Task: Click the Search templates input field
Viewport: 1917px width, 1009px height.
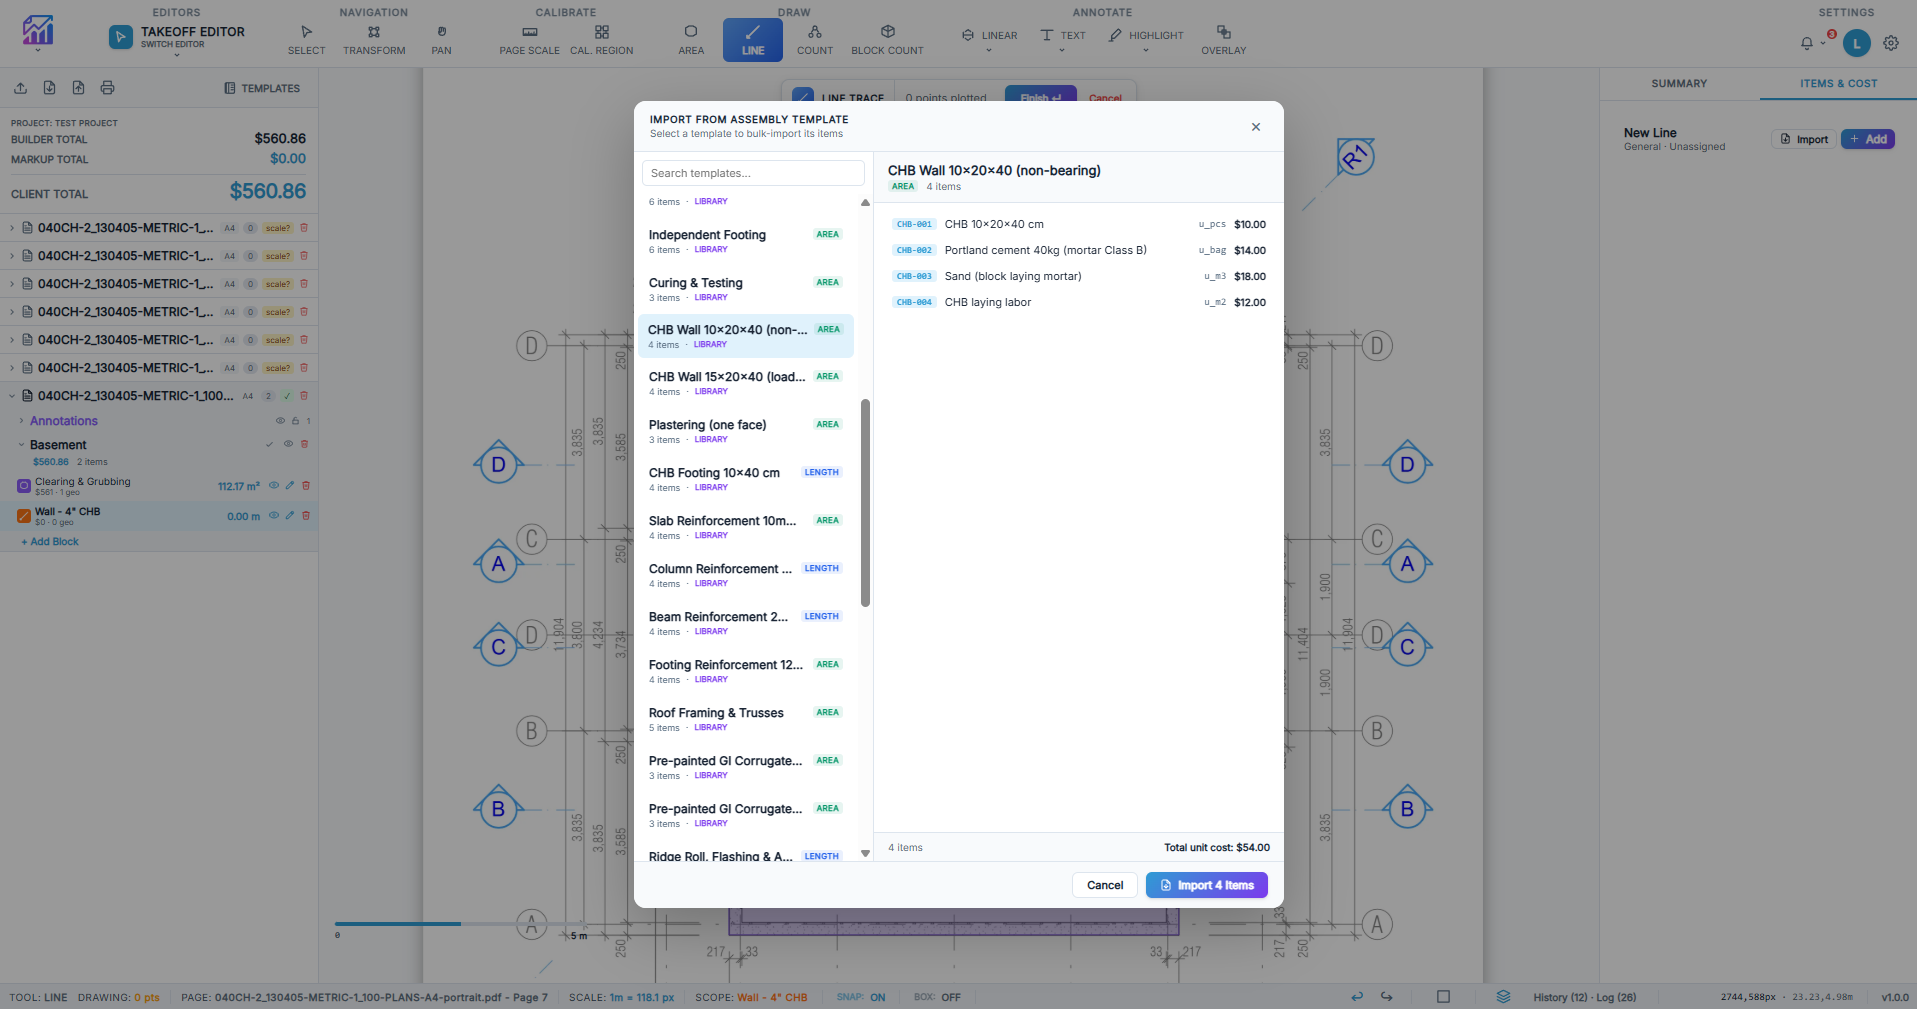Action: (752, 173)
